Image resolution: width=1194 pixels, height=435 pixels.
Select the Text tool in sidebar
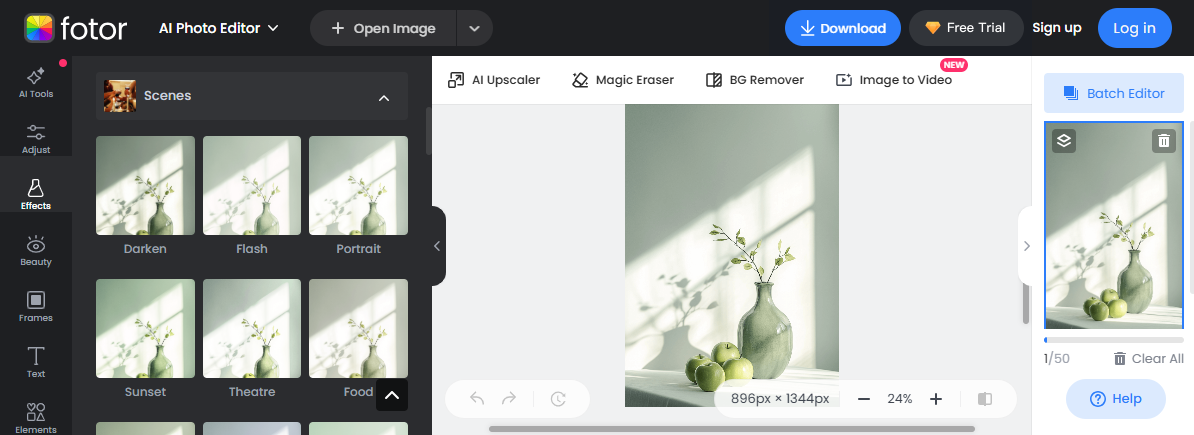point(36,362)
